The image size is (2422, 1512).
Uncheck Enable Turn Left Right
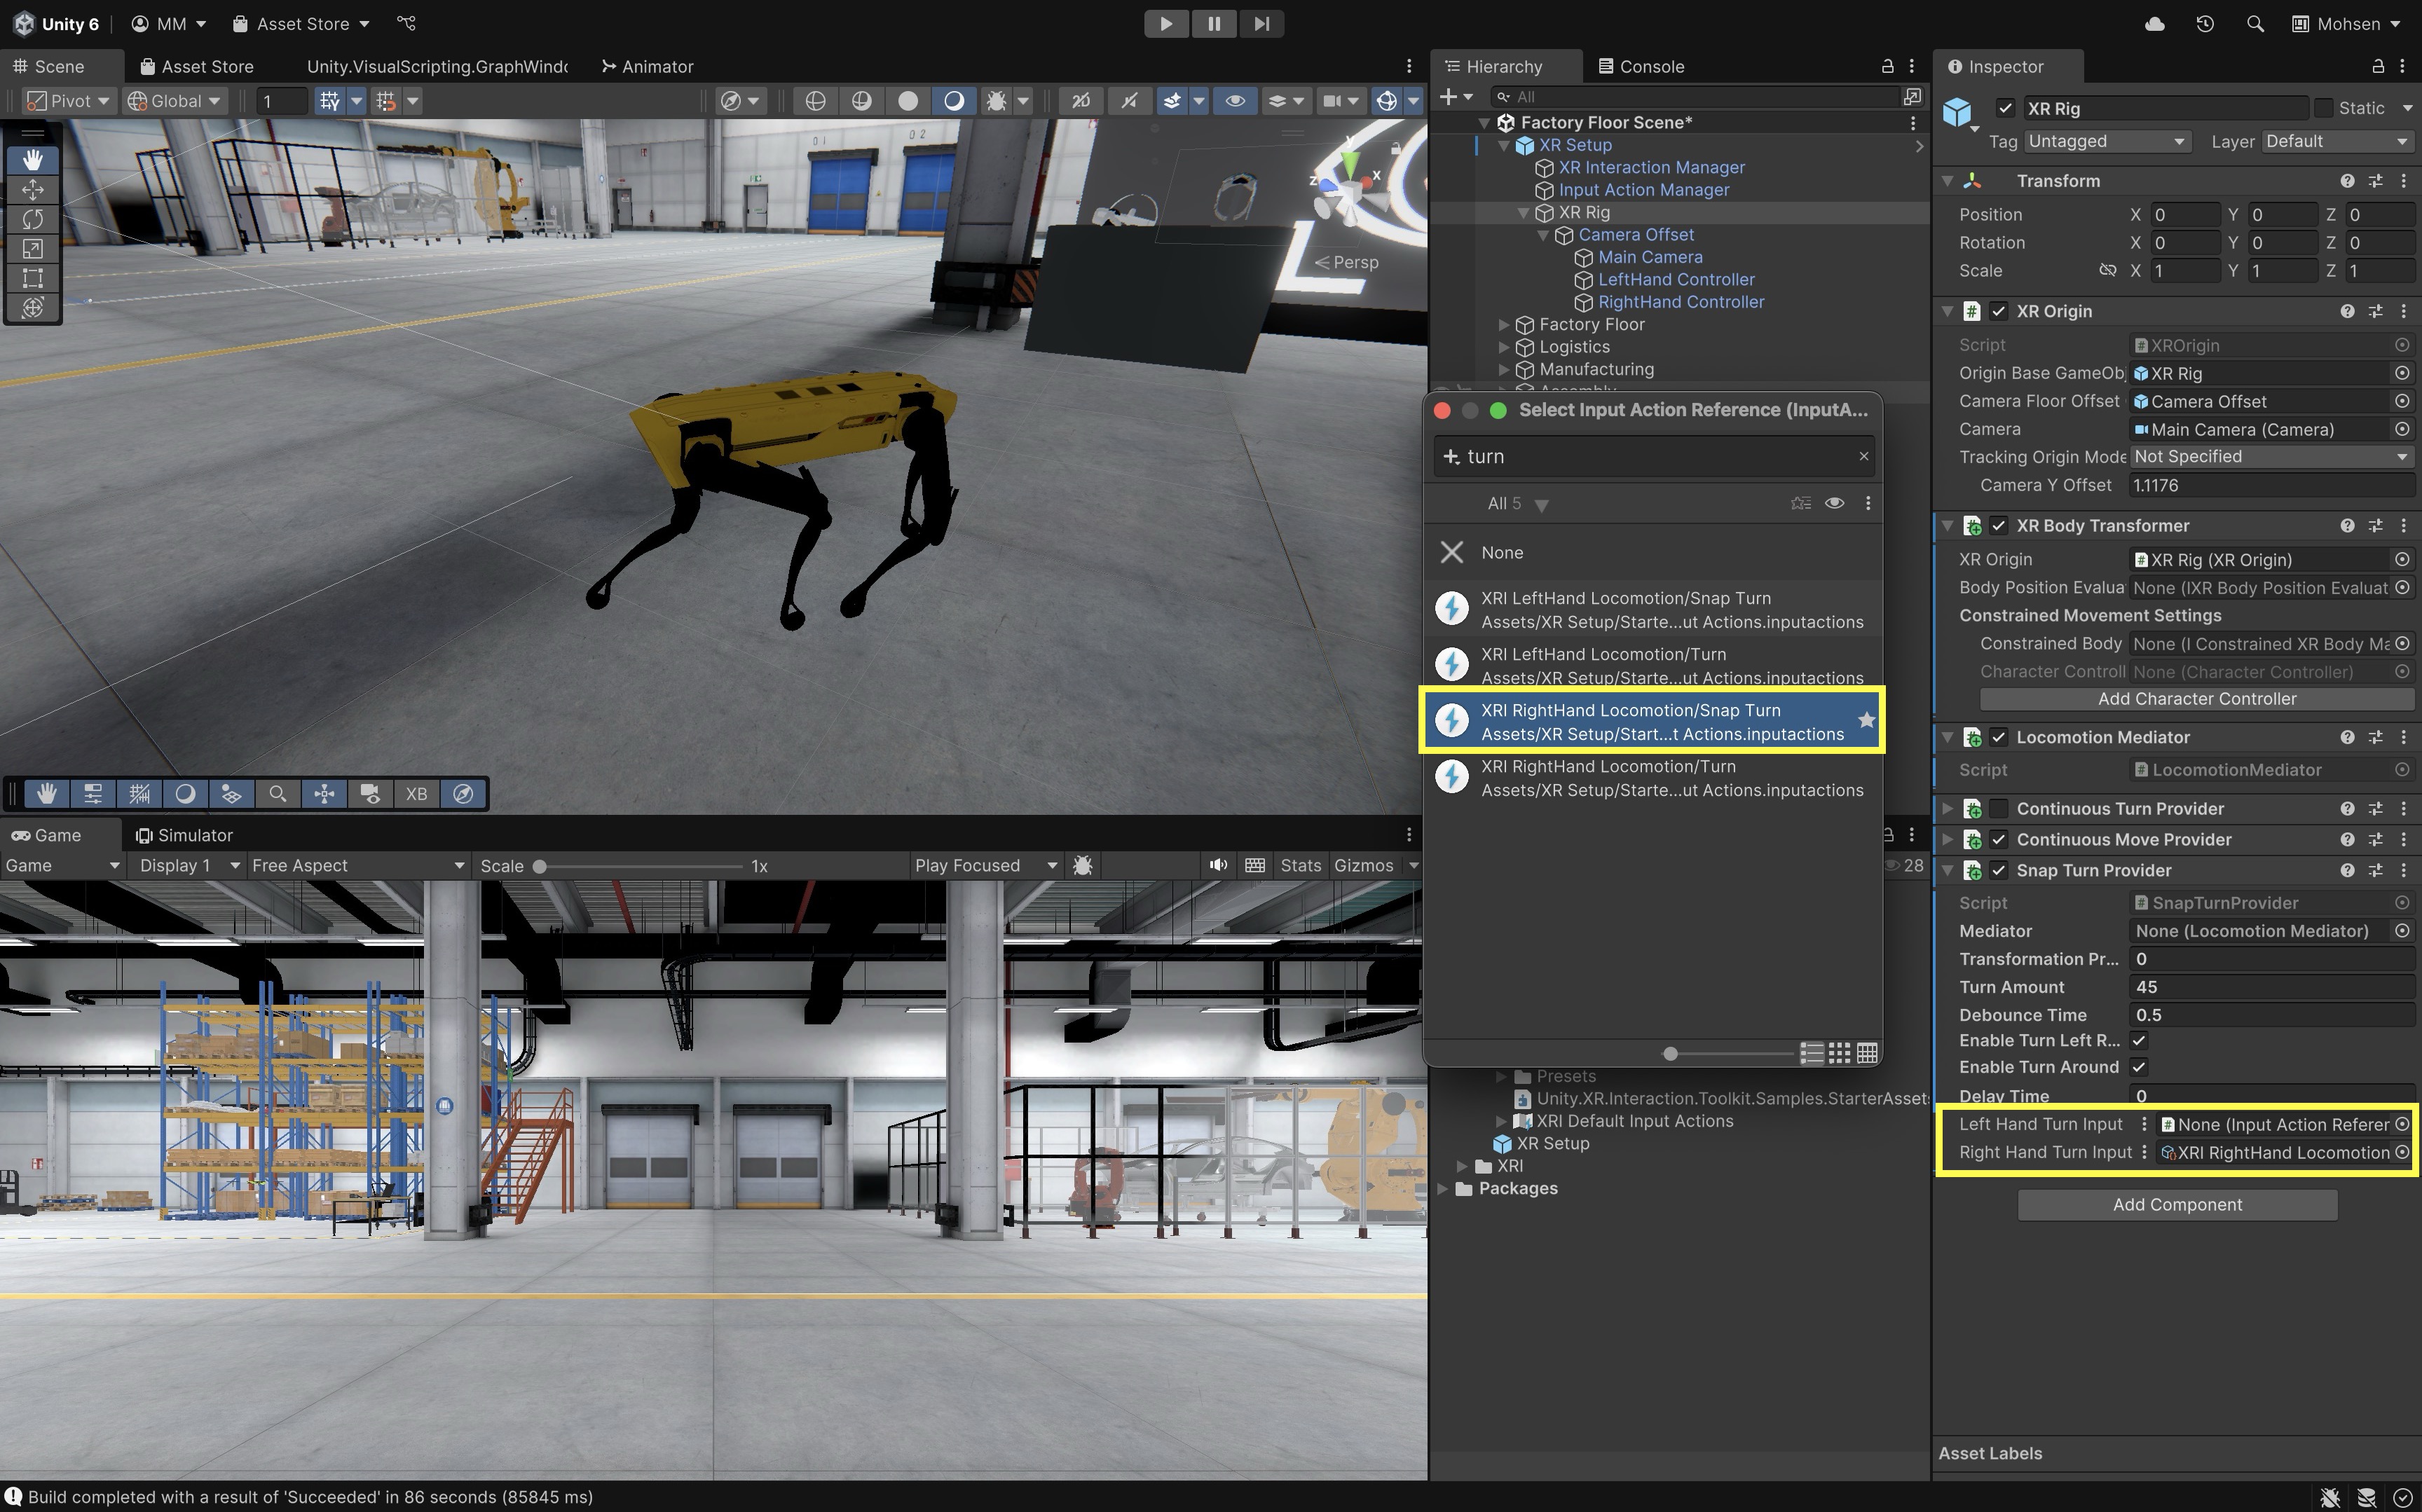coord(2139,1040)
